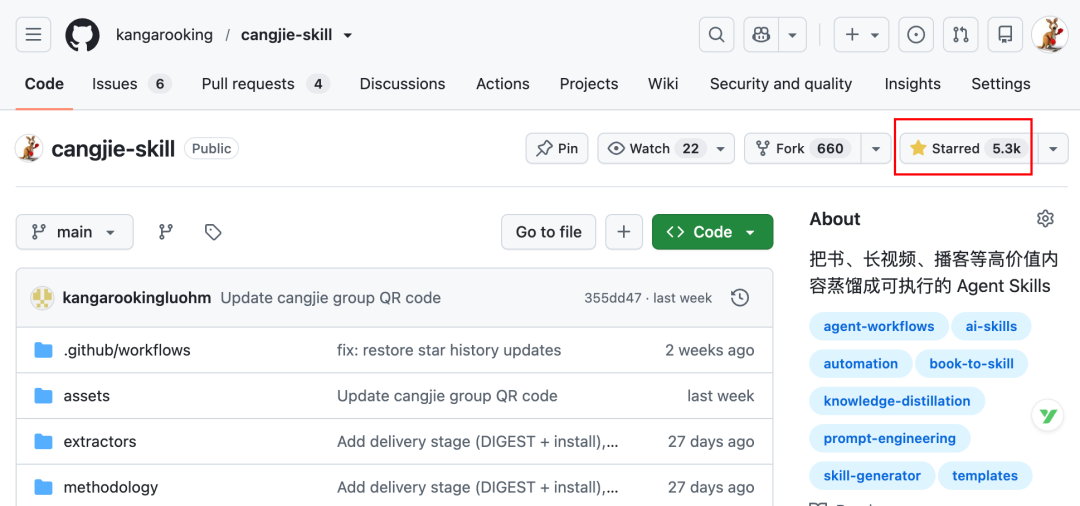This screenshot has height=506, width=1080.
Task: Fork the repository
Action: tap(803, 148)
